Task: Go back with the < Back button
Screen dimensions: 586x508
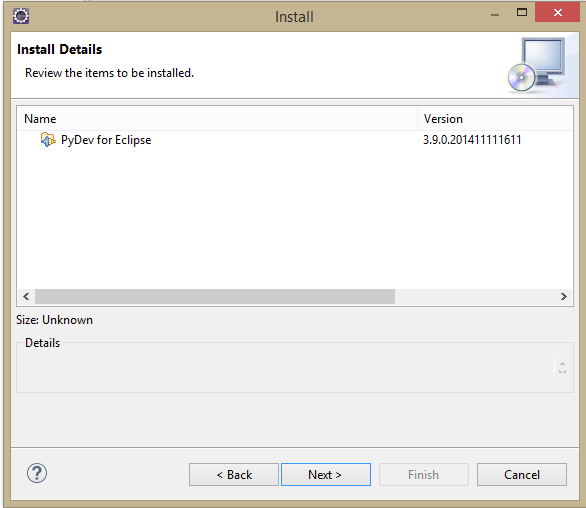Action: point(234,475)
